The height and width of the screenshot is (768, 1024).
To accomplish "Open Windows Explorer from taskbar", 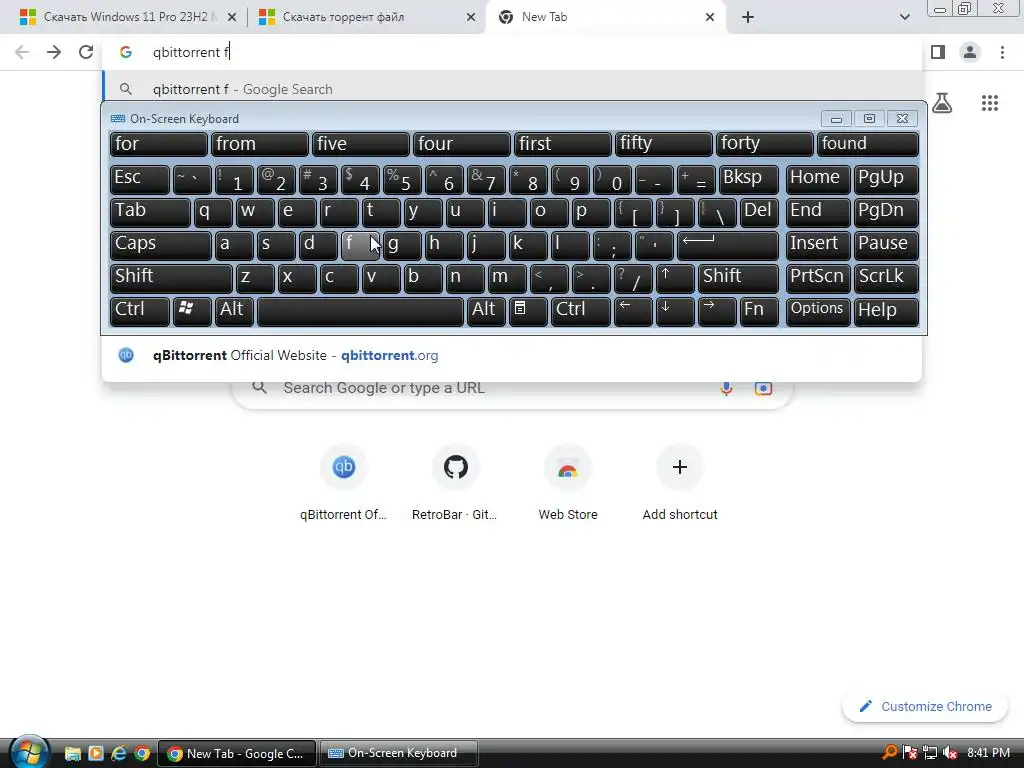I will tap(72, 753).
